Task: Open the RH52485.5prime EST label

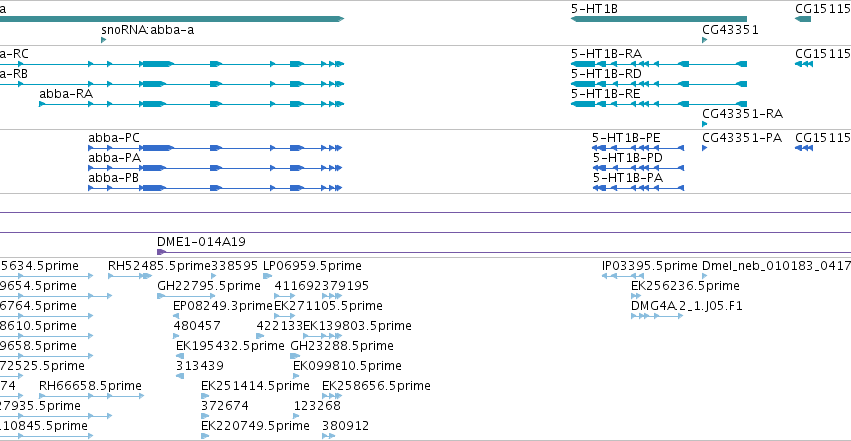Action: [159, 266]
